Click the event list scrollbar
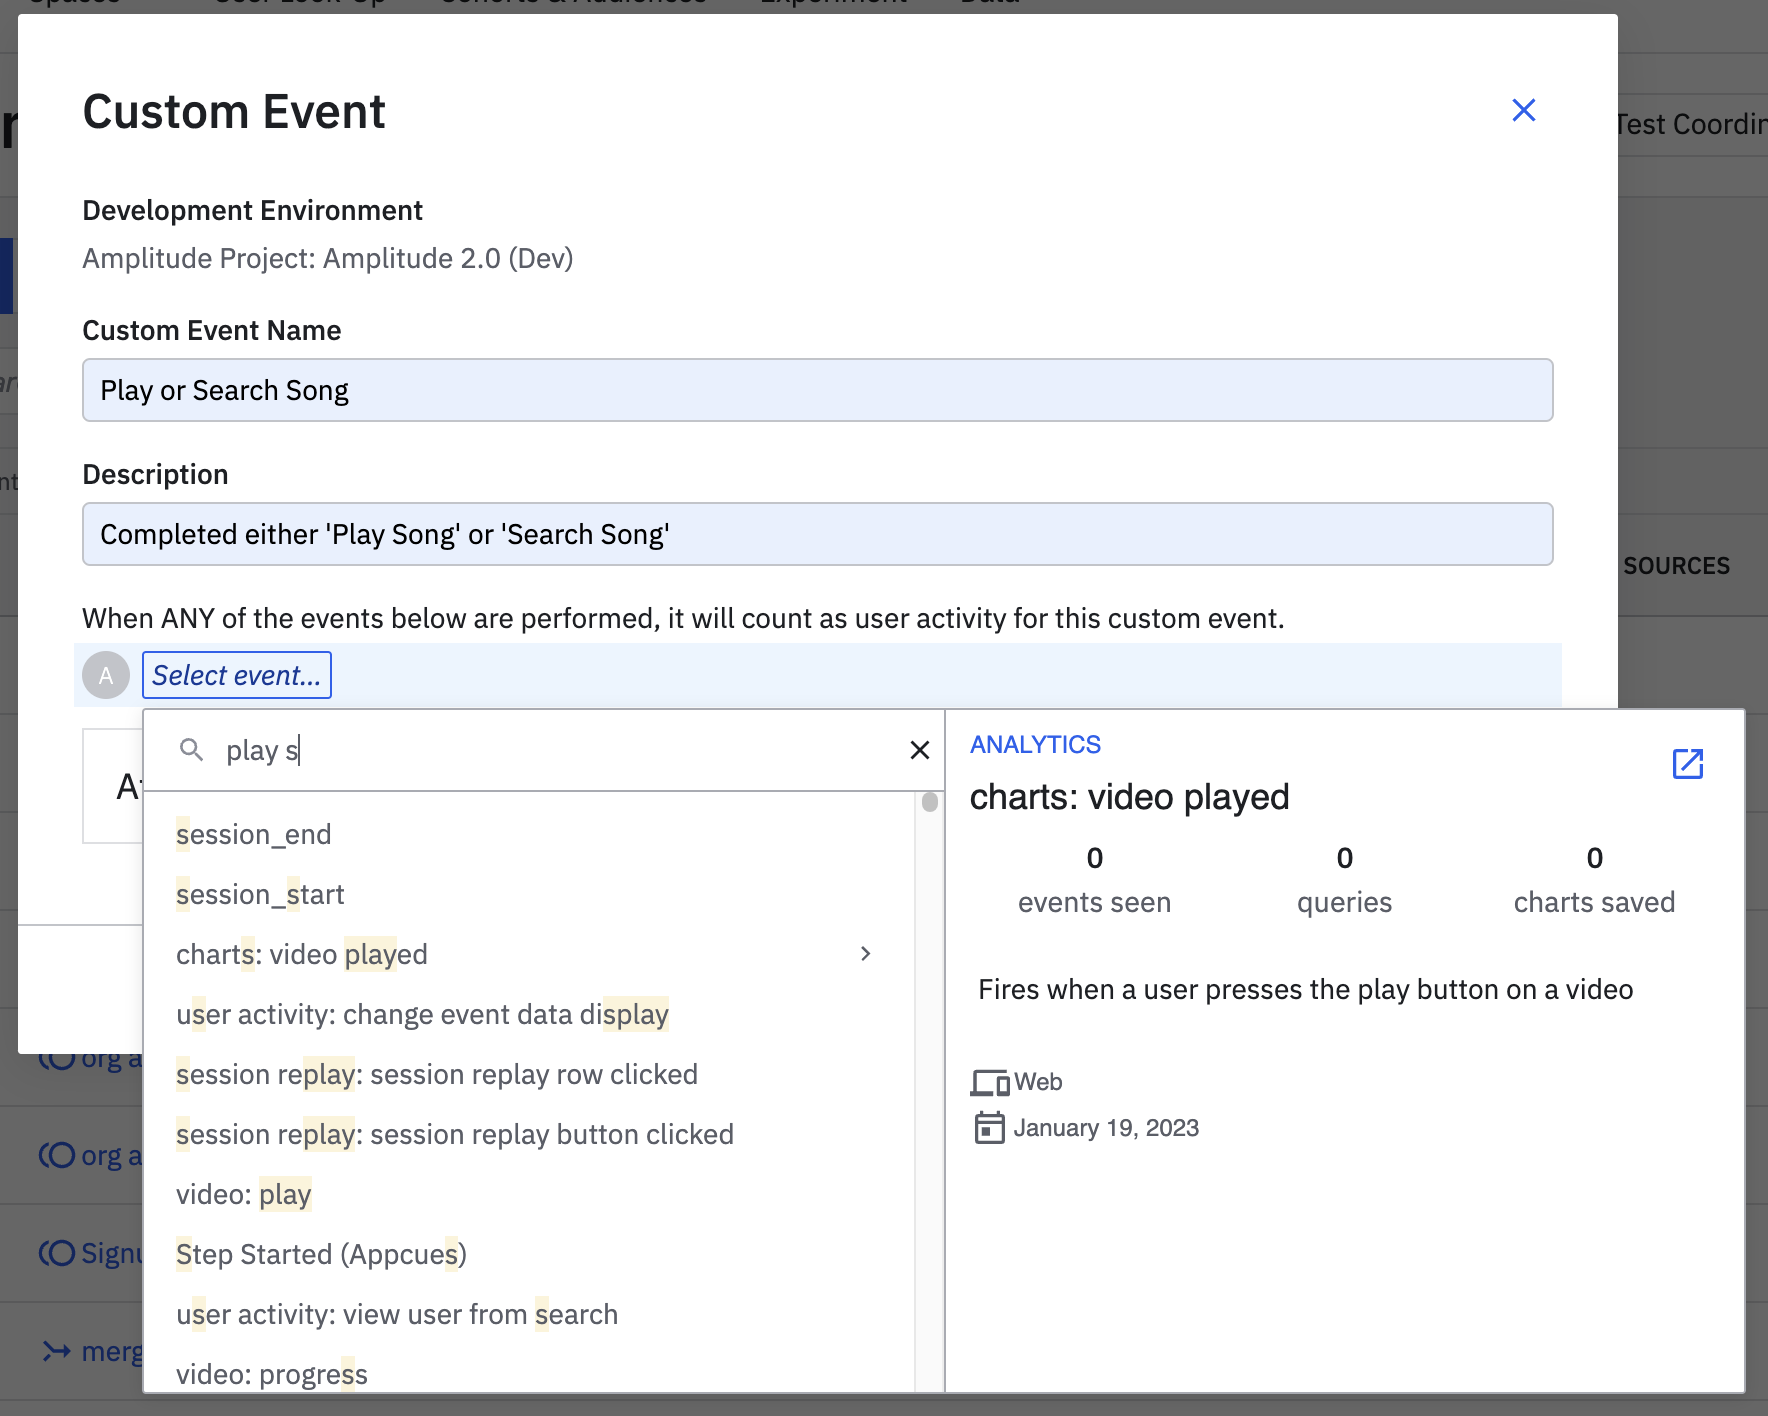 (929, 802)
